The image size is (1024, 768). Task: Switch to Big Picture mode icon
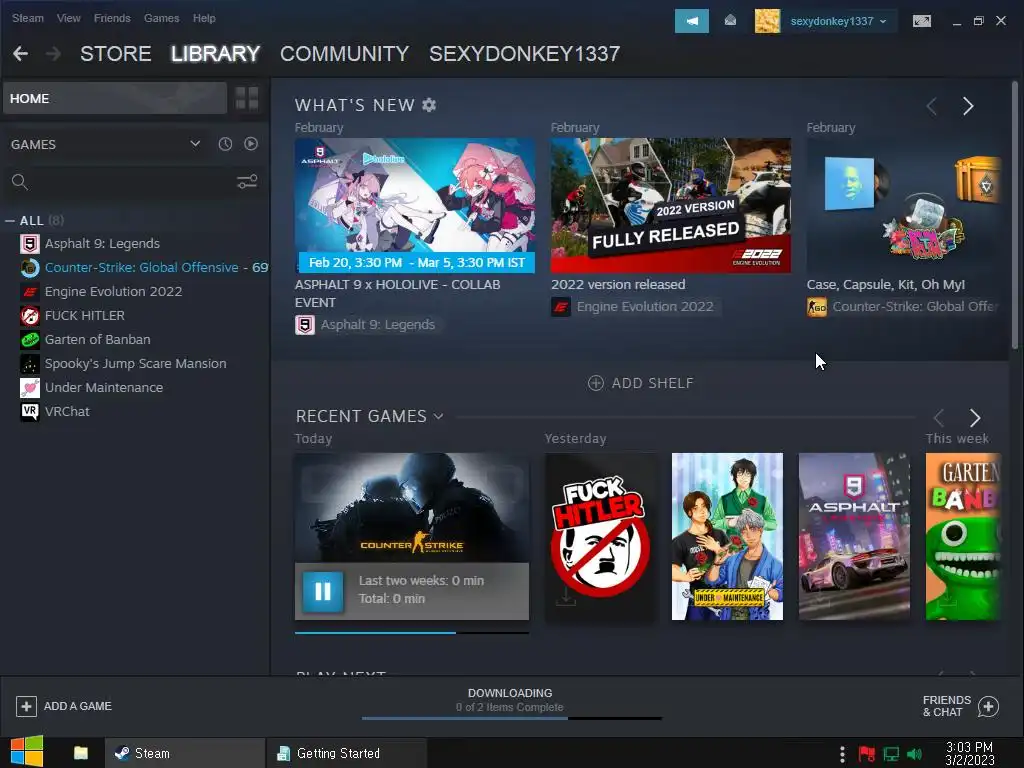click(921, 21)
